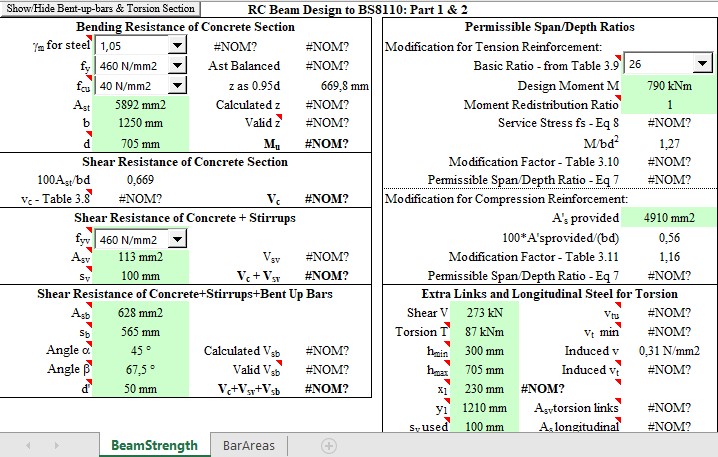Image resolution: width=718 pixels, height=457 pixels.
Task: Click the Mu #NOM? result cell
Action: [x=327, y=144]
